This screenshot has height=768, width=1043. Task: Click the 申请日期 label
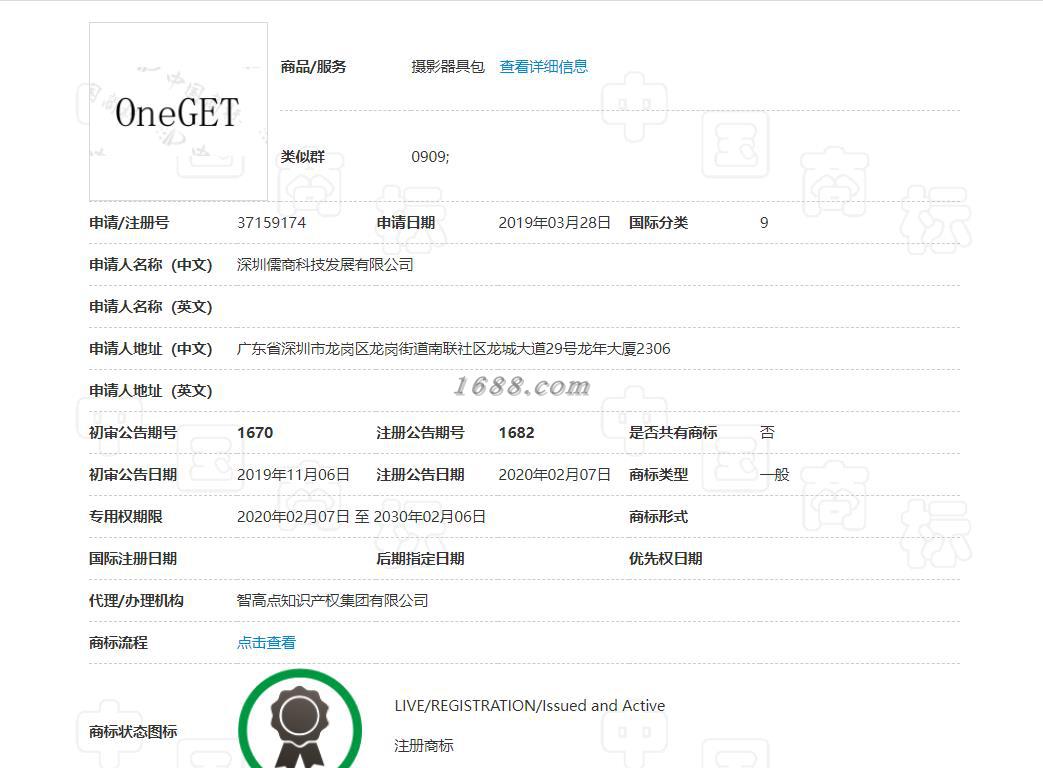coord(406,223)
